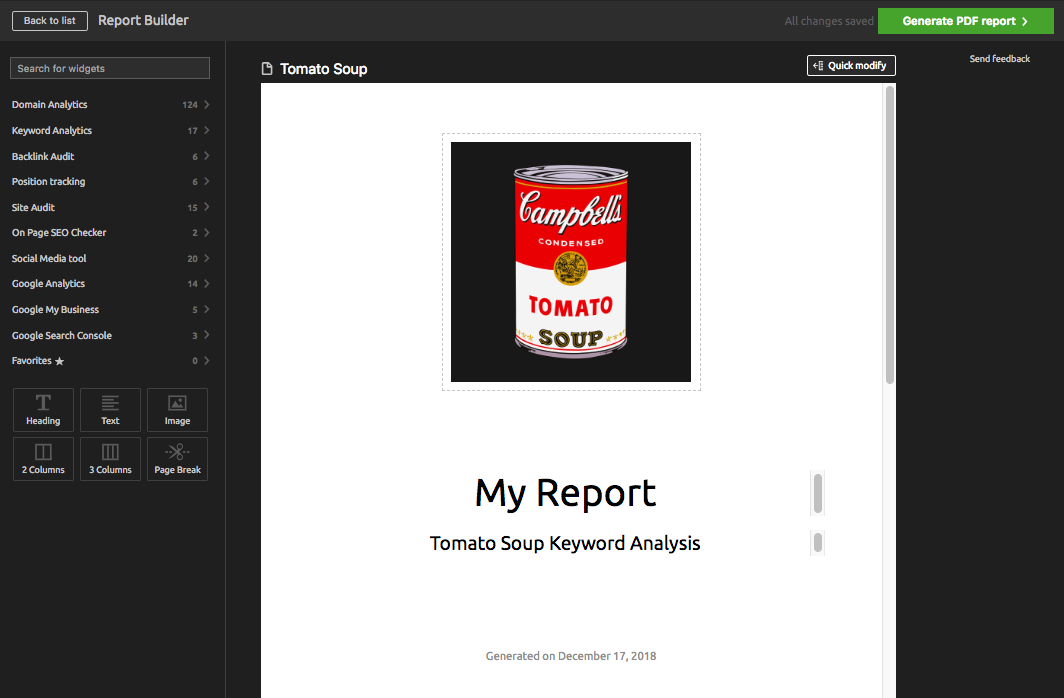Image resolution: width=1064 pixels, height=698 pixels.
Task: Click Send feedback link
Action: coord(1000,59)
